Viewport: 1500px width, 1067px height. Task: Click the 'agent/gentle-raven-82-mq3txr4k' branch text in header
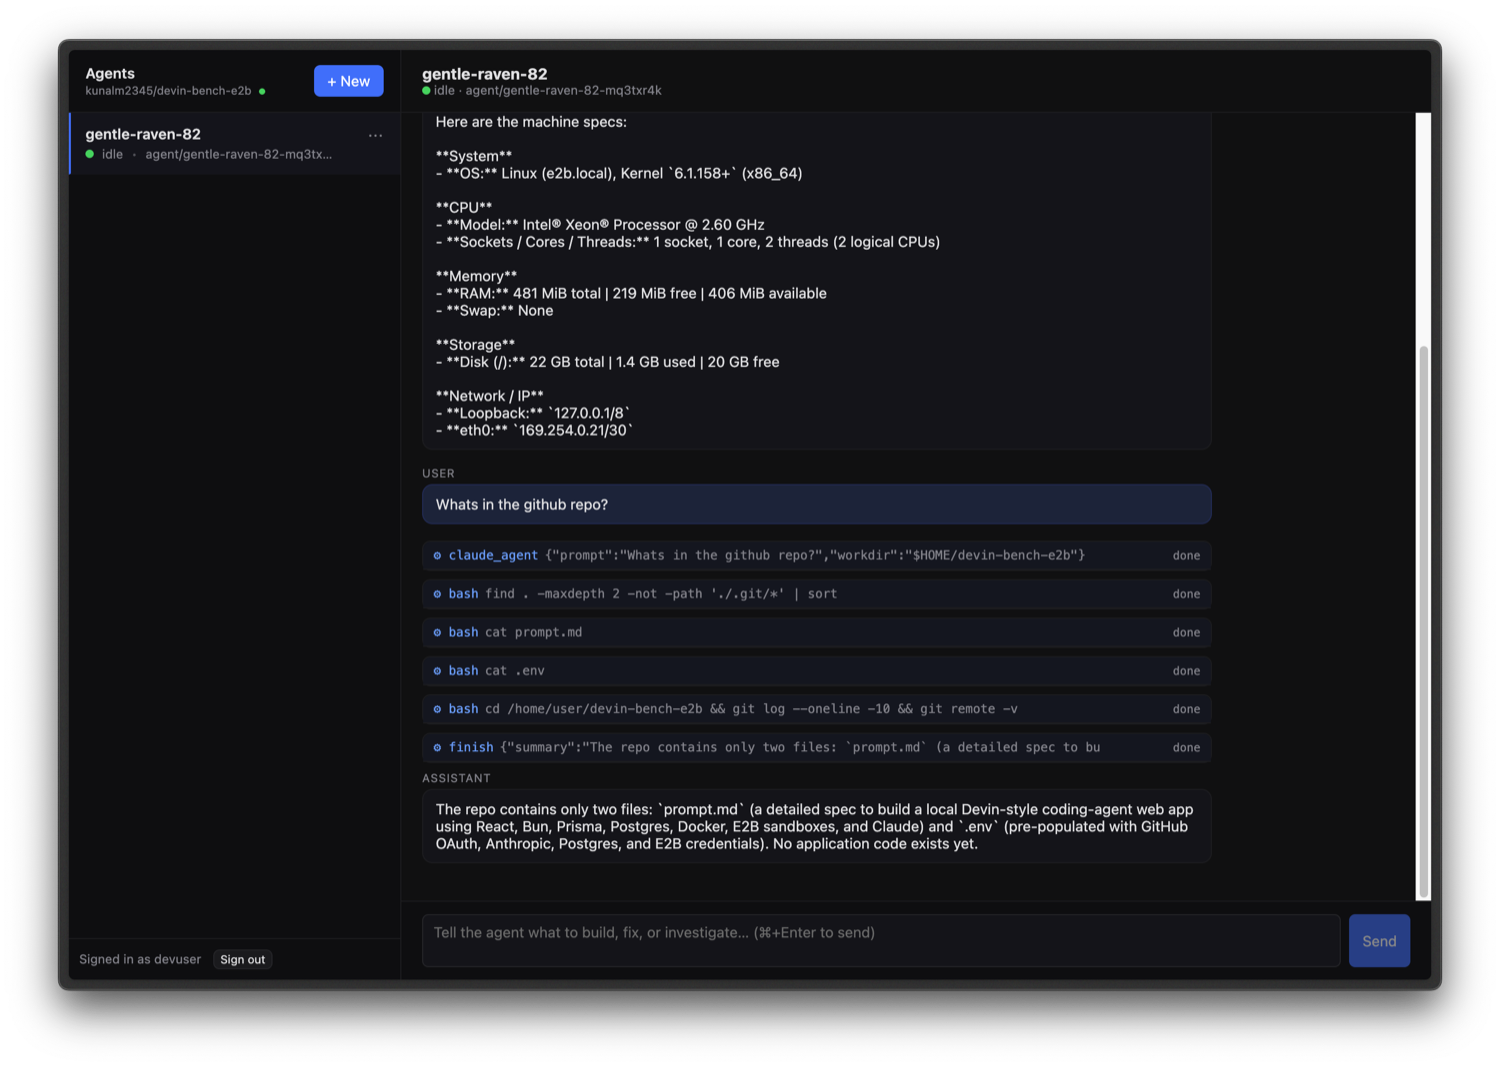pos(563,90)
